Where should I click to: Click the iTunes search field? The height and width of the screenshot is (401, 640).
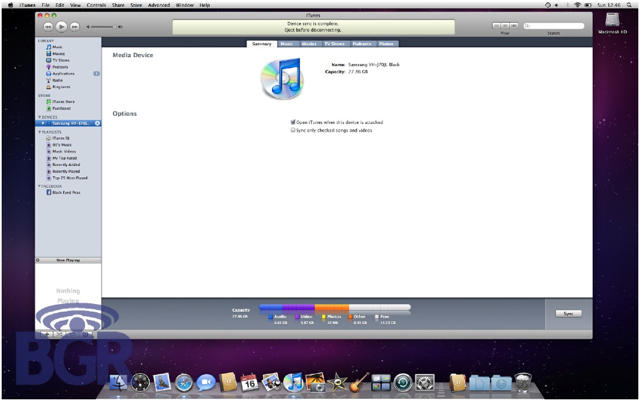tap(553, 25)
